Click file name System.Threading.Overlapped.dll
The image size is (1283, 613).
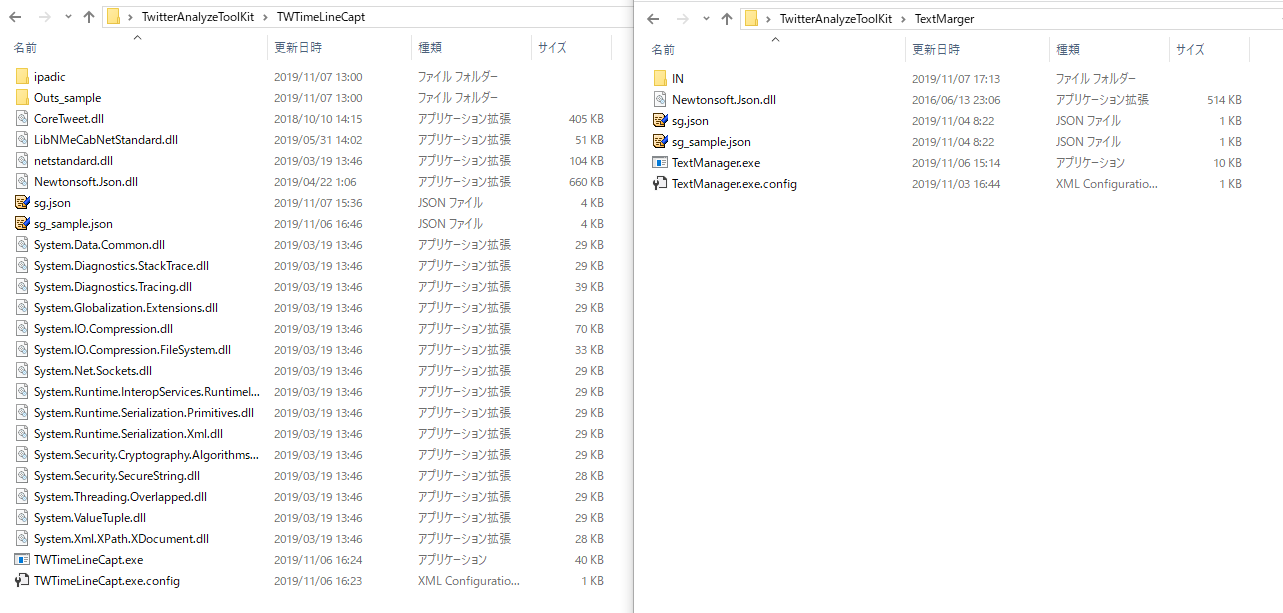tap(120, 497)
